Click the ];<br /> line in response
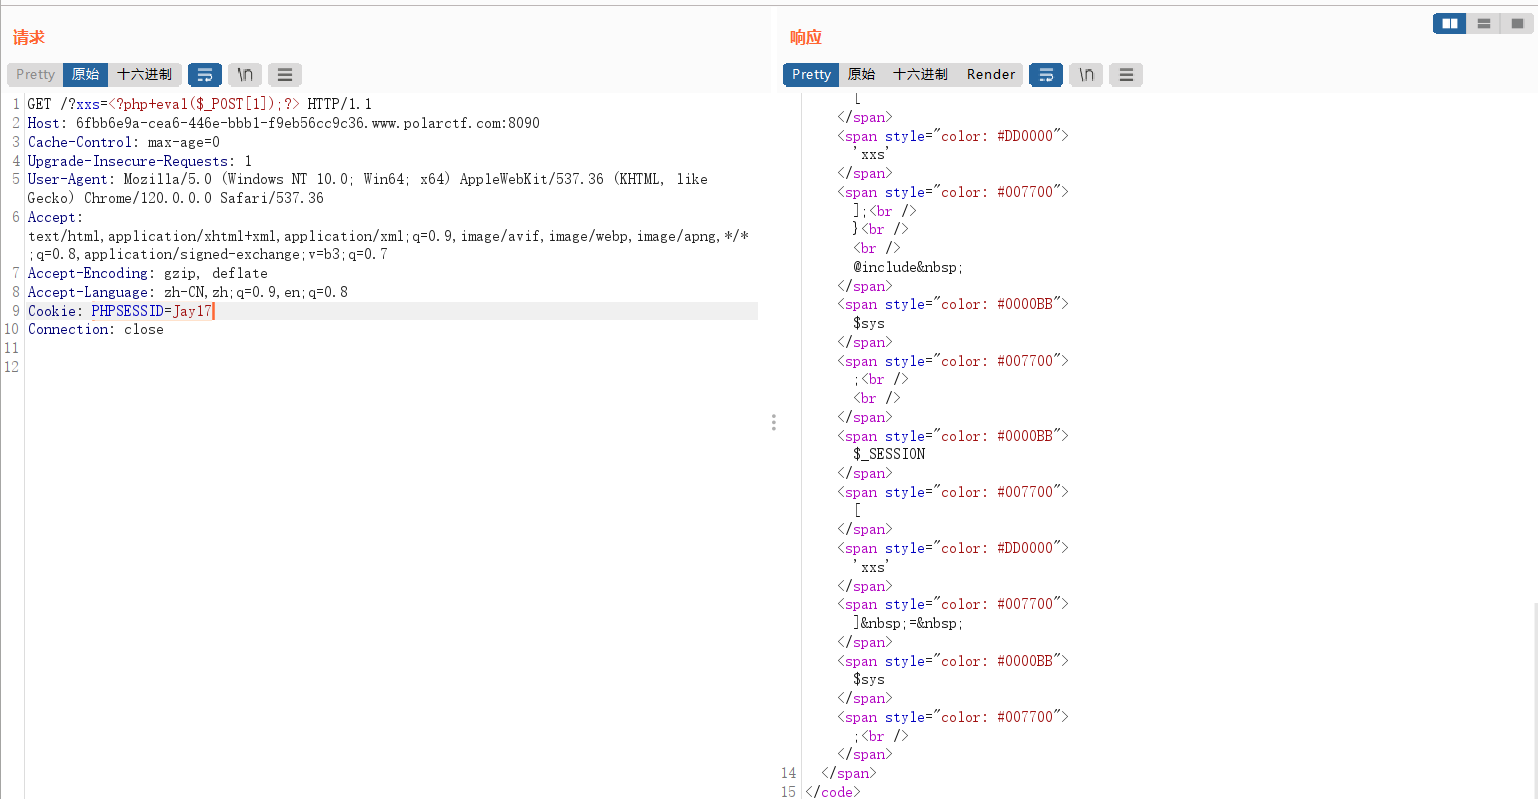The image size is (1538, 799). [885, 211]
